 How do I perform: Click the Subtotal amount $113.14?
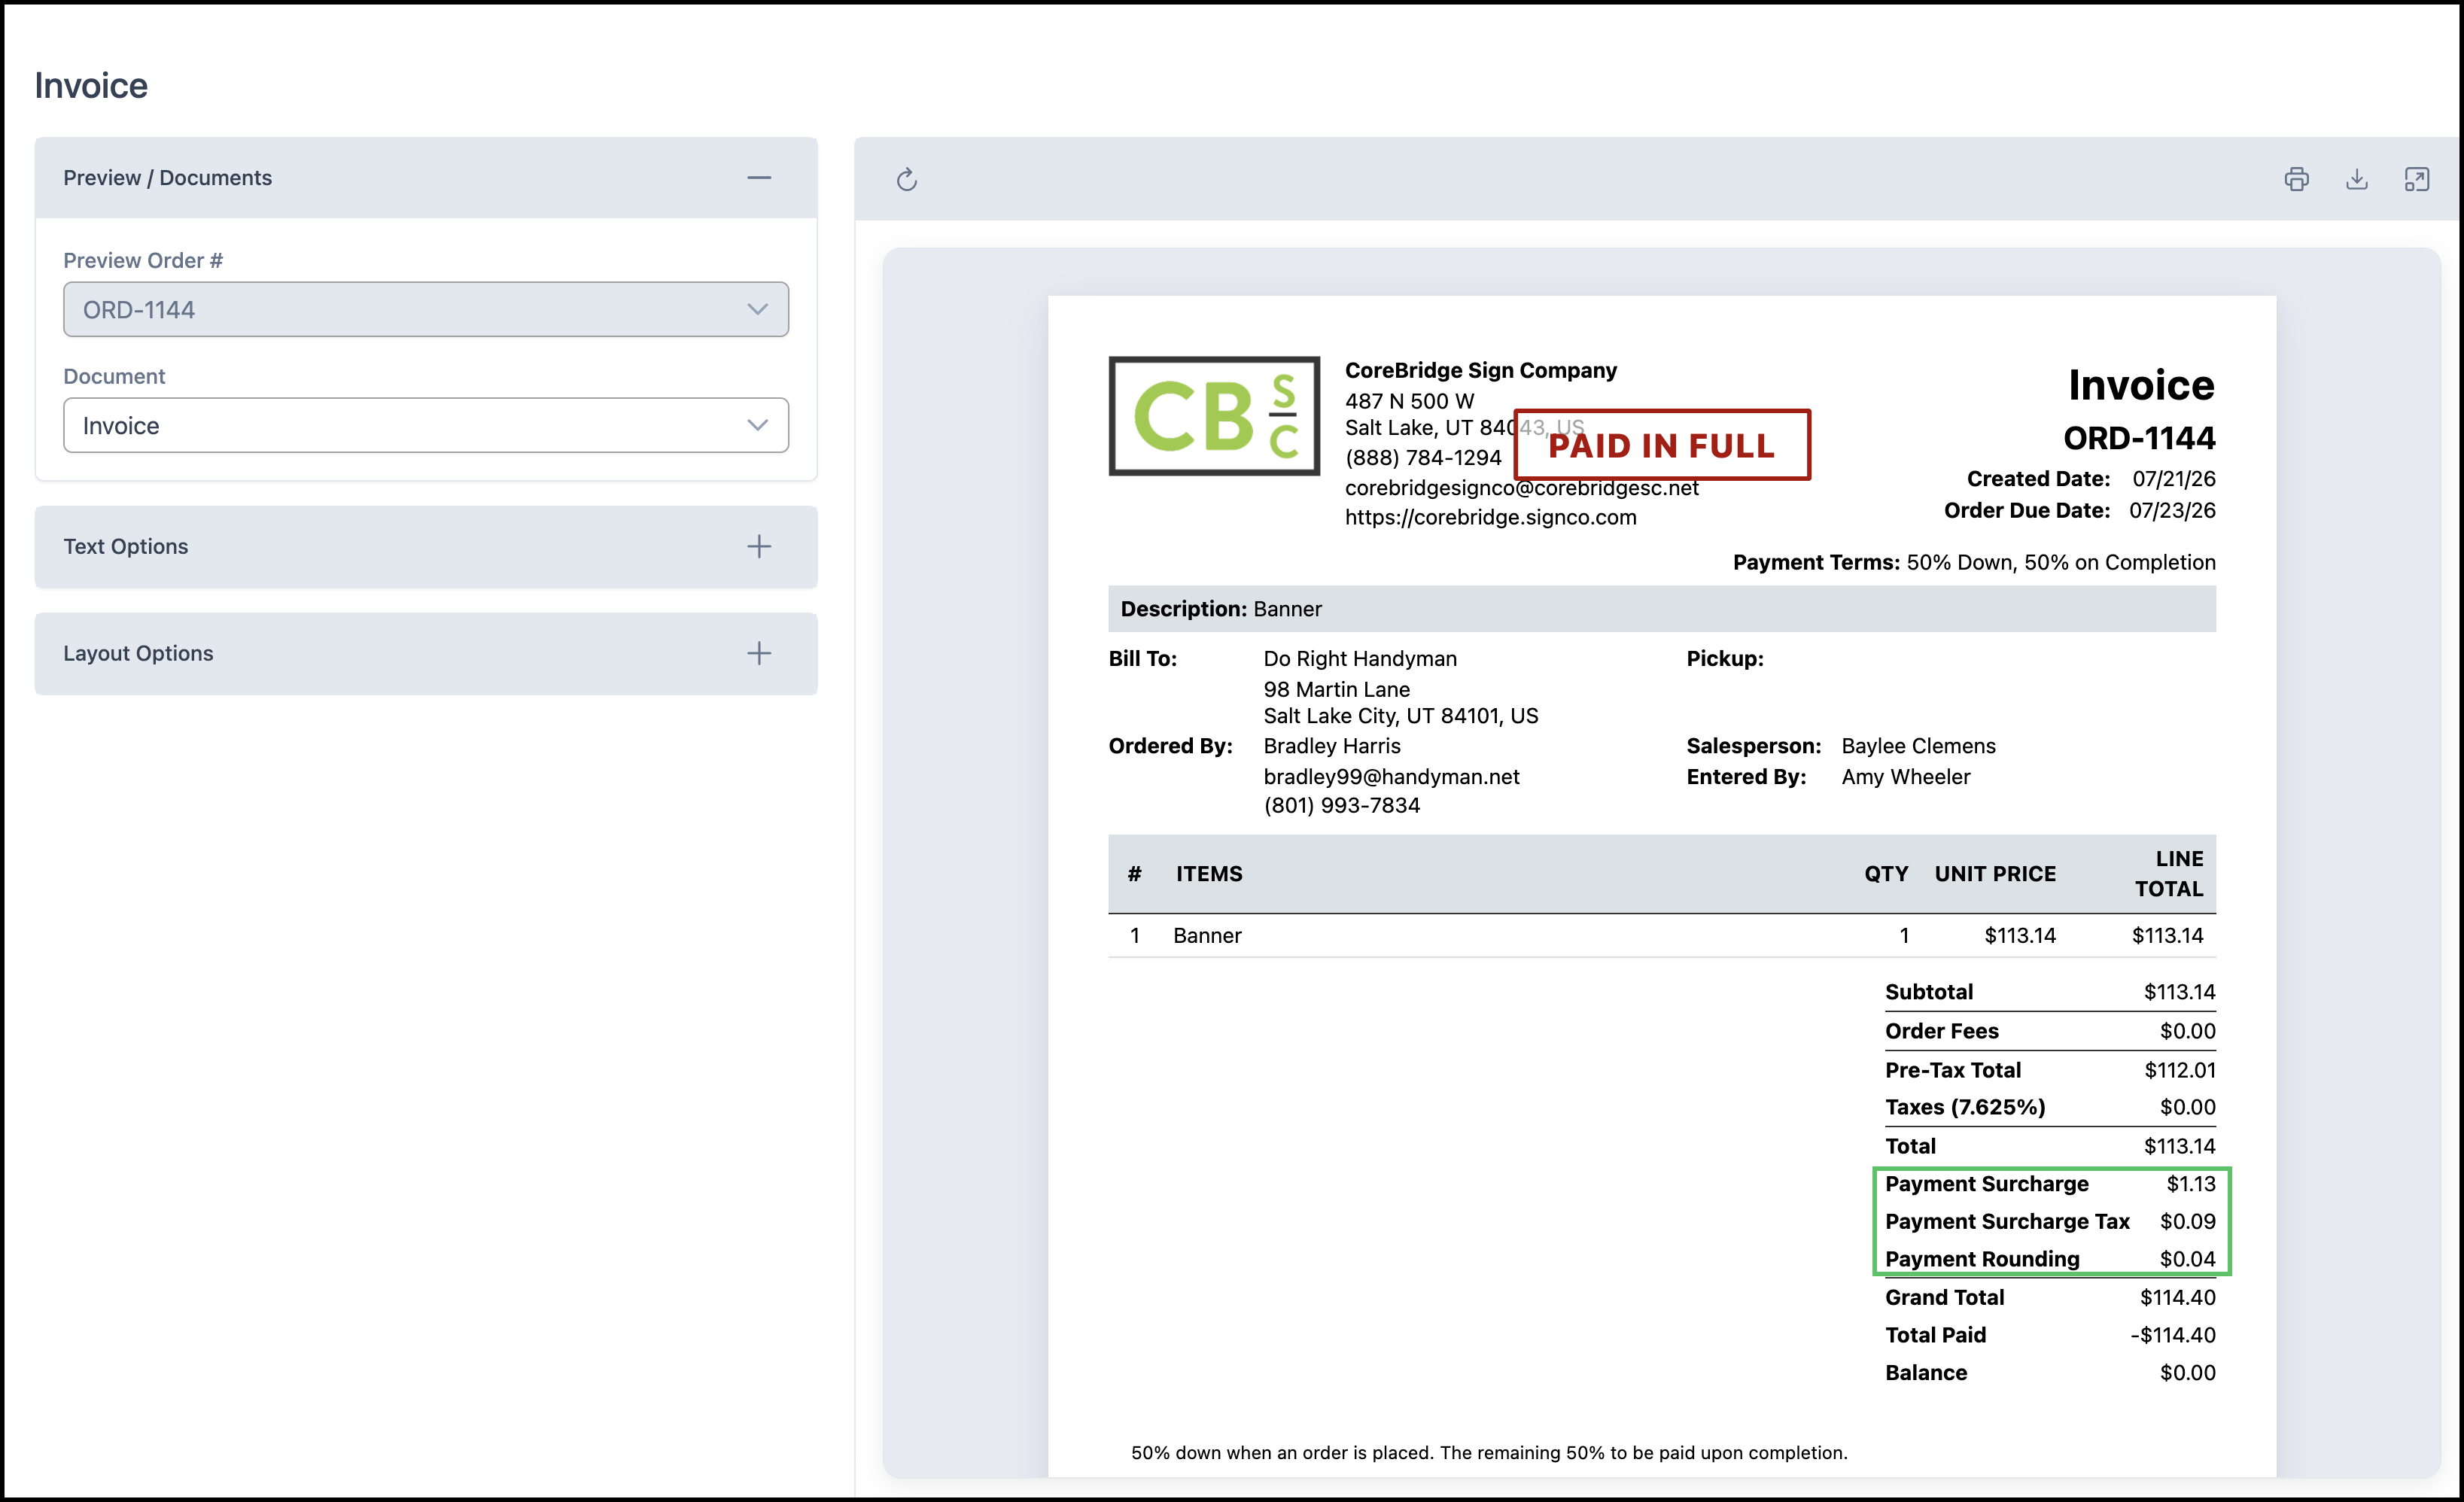coord(2179,992)
